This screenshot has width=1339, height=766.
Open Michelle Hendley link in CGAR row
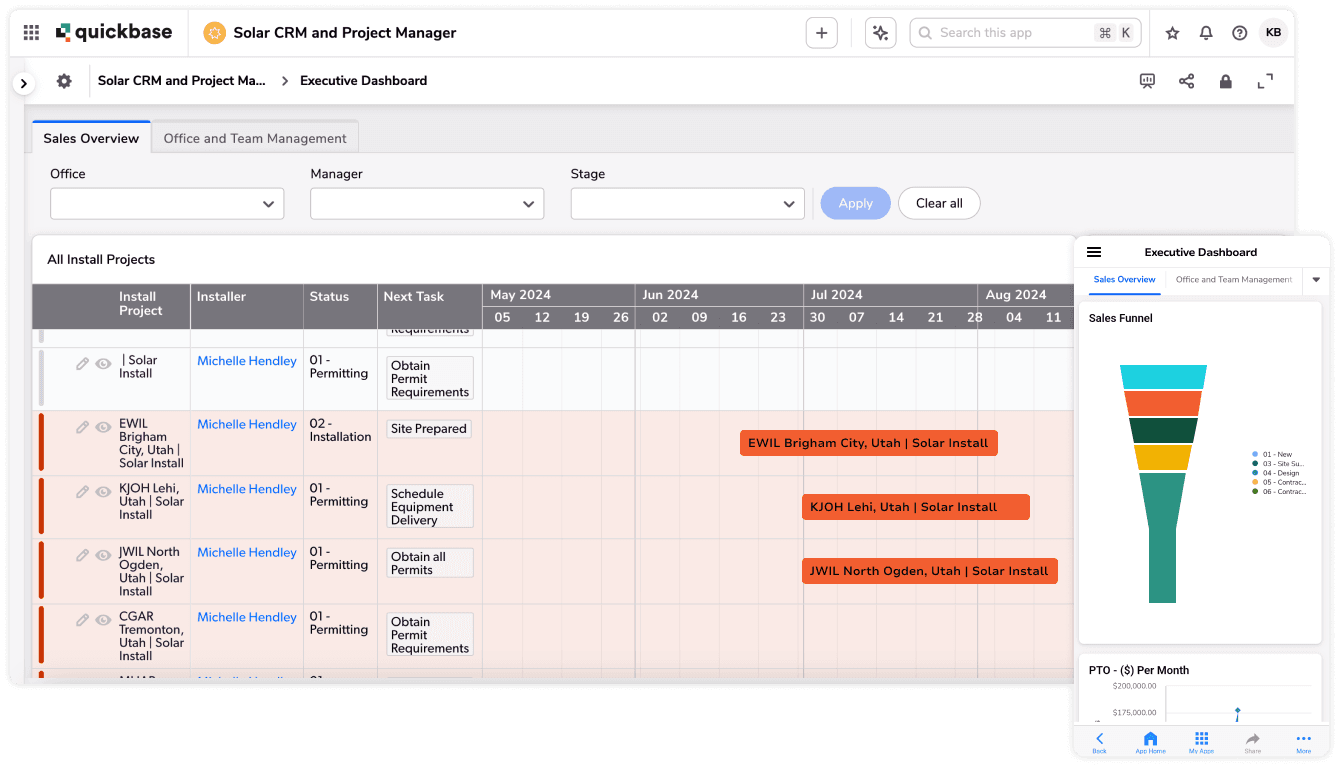(x=247, y=617)
